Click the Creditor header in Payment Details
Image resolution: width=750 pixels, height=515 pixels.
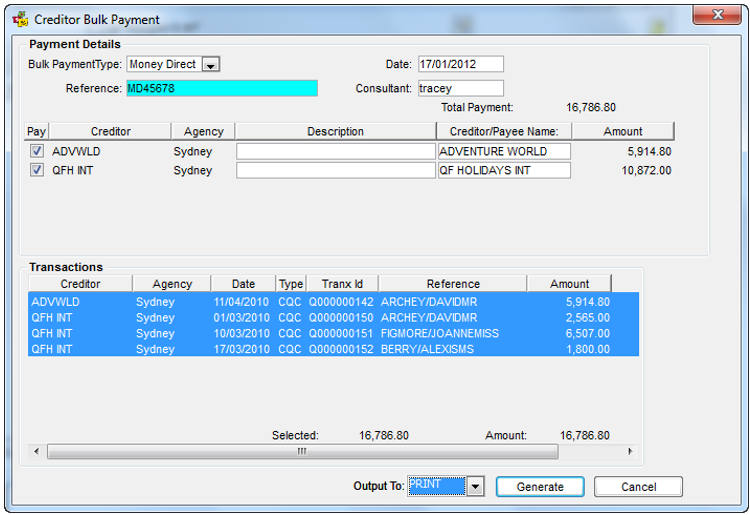coord(110,131)
